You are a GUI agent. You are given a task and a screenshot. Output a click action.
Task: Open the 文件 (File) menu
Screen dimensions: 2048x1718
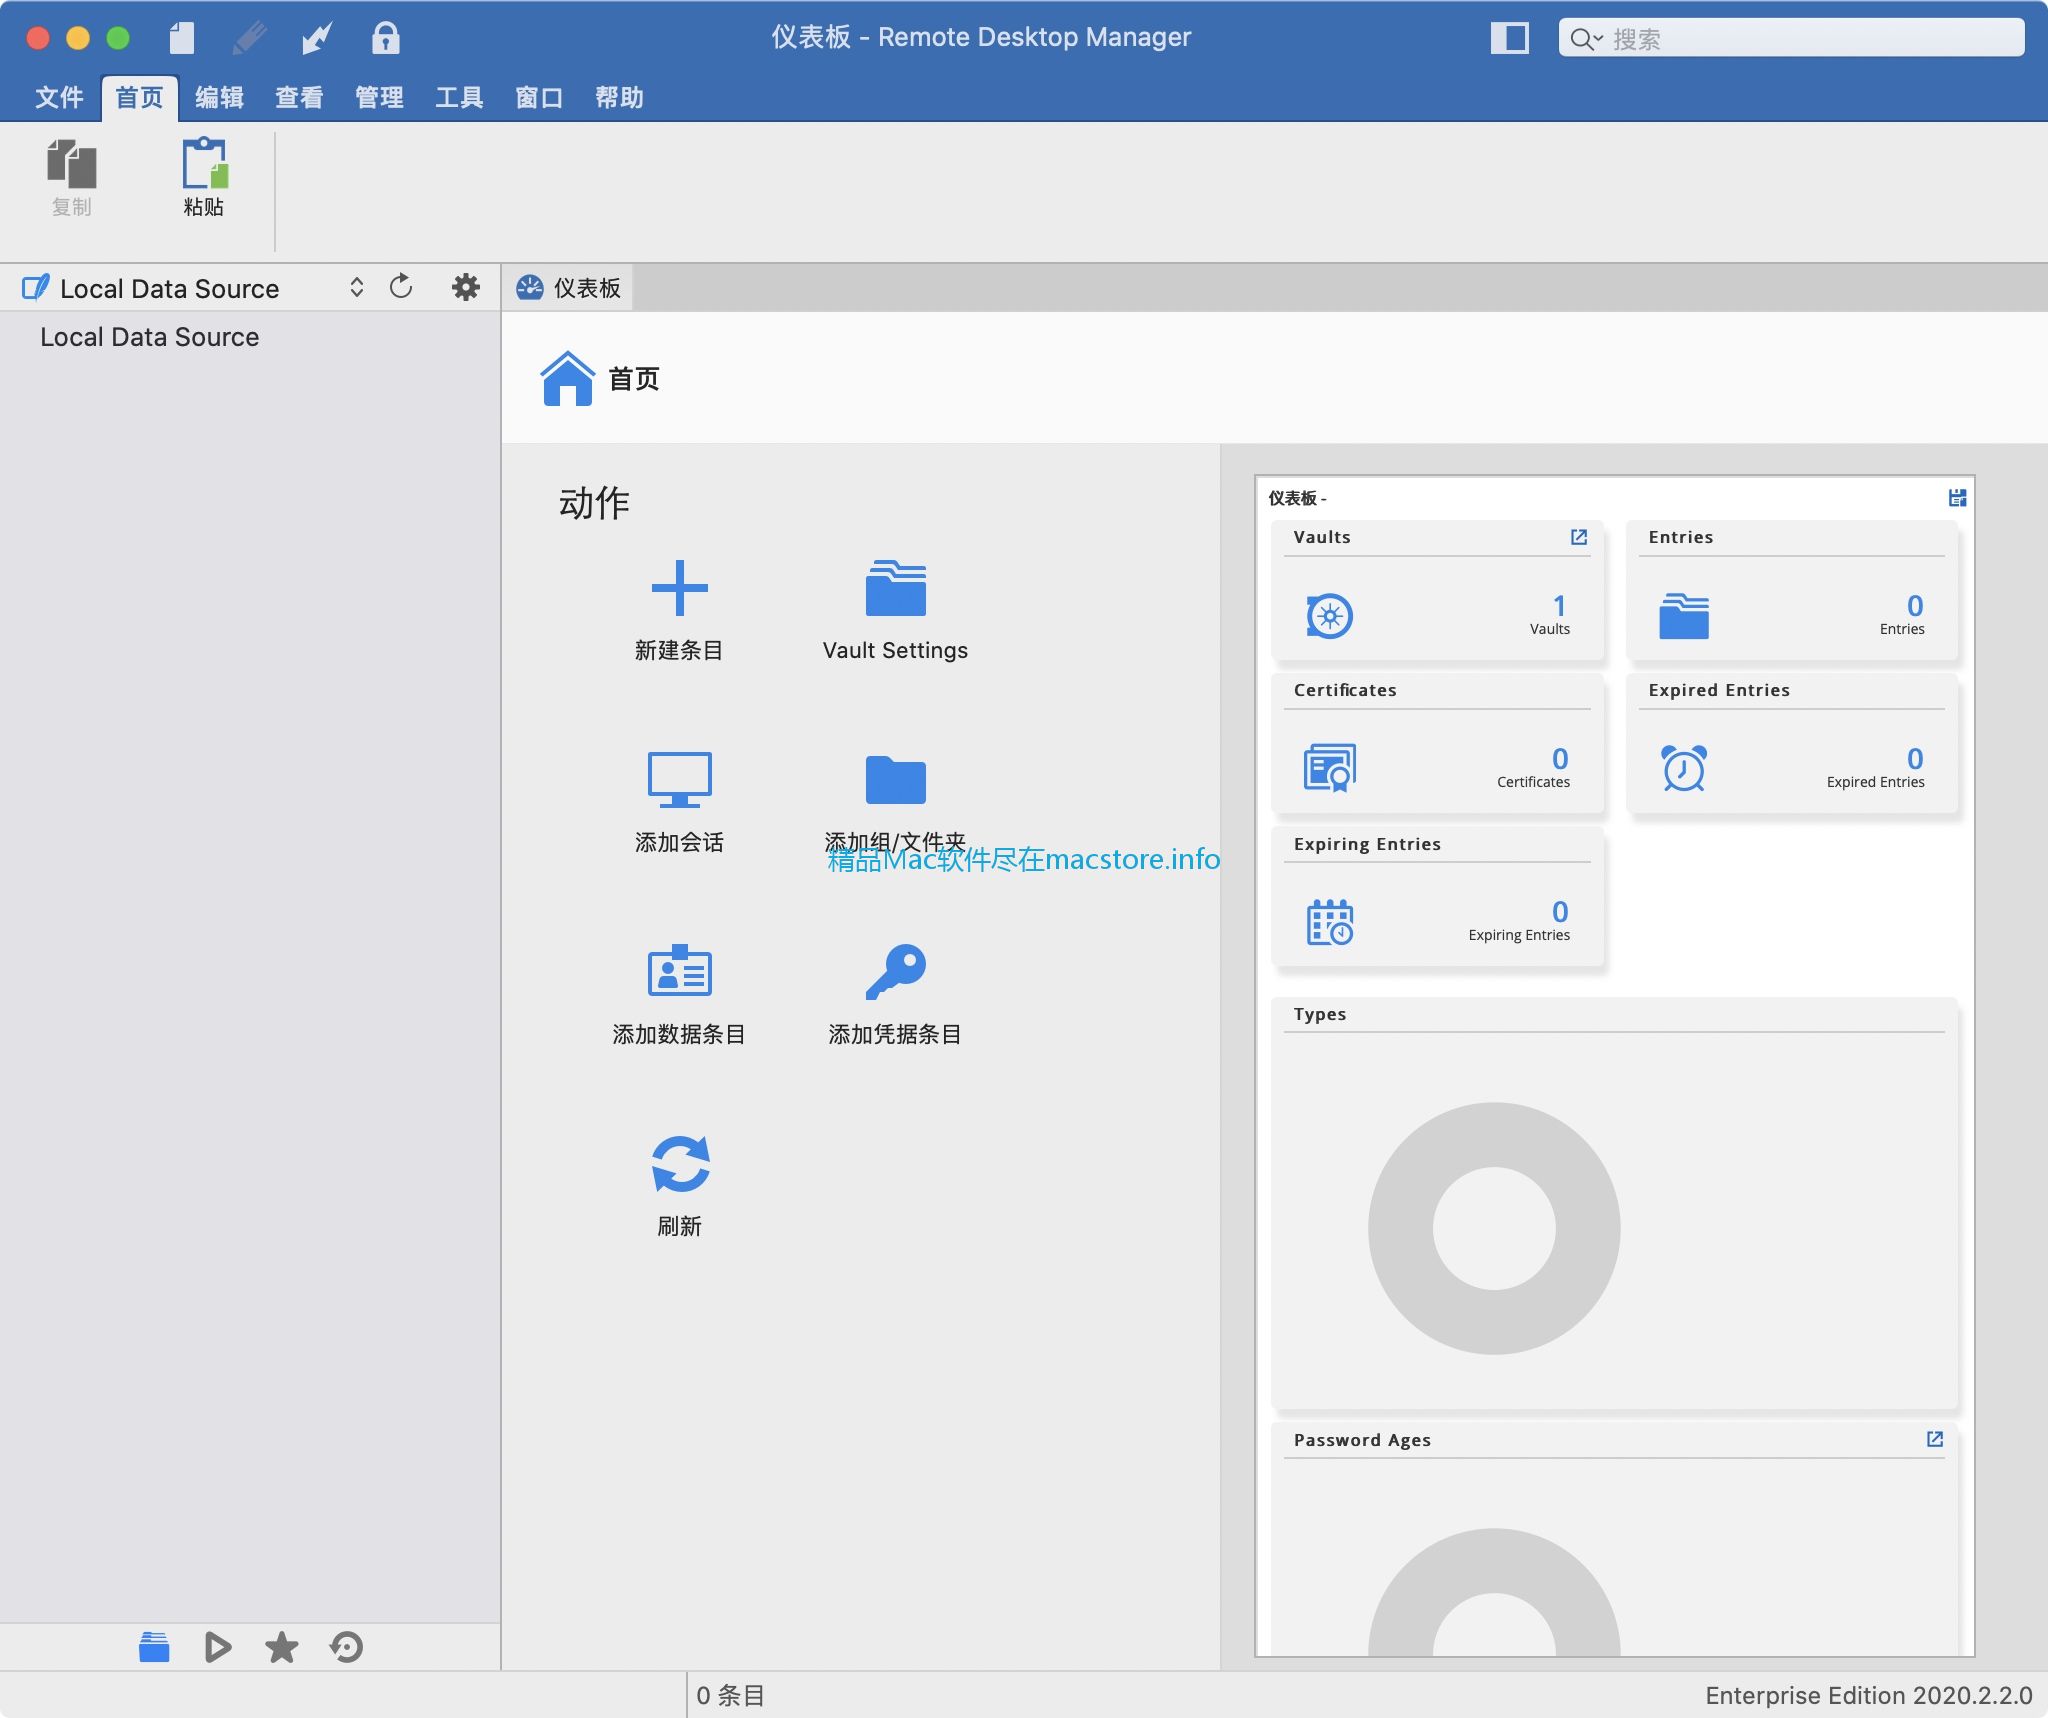click(60, 97)
